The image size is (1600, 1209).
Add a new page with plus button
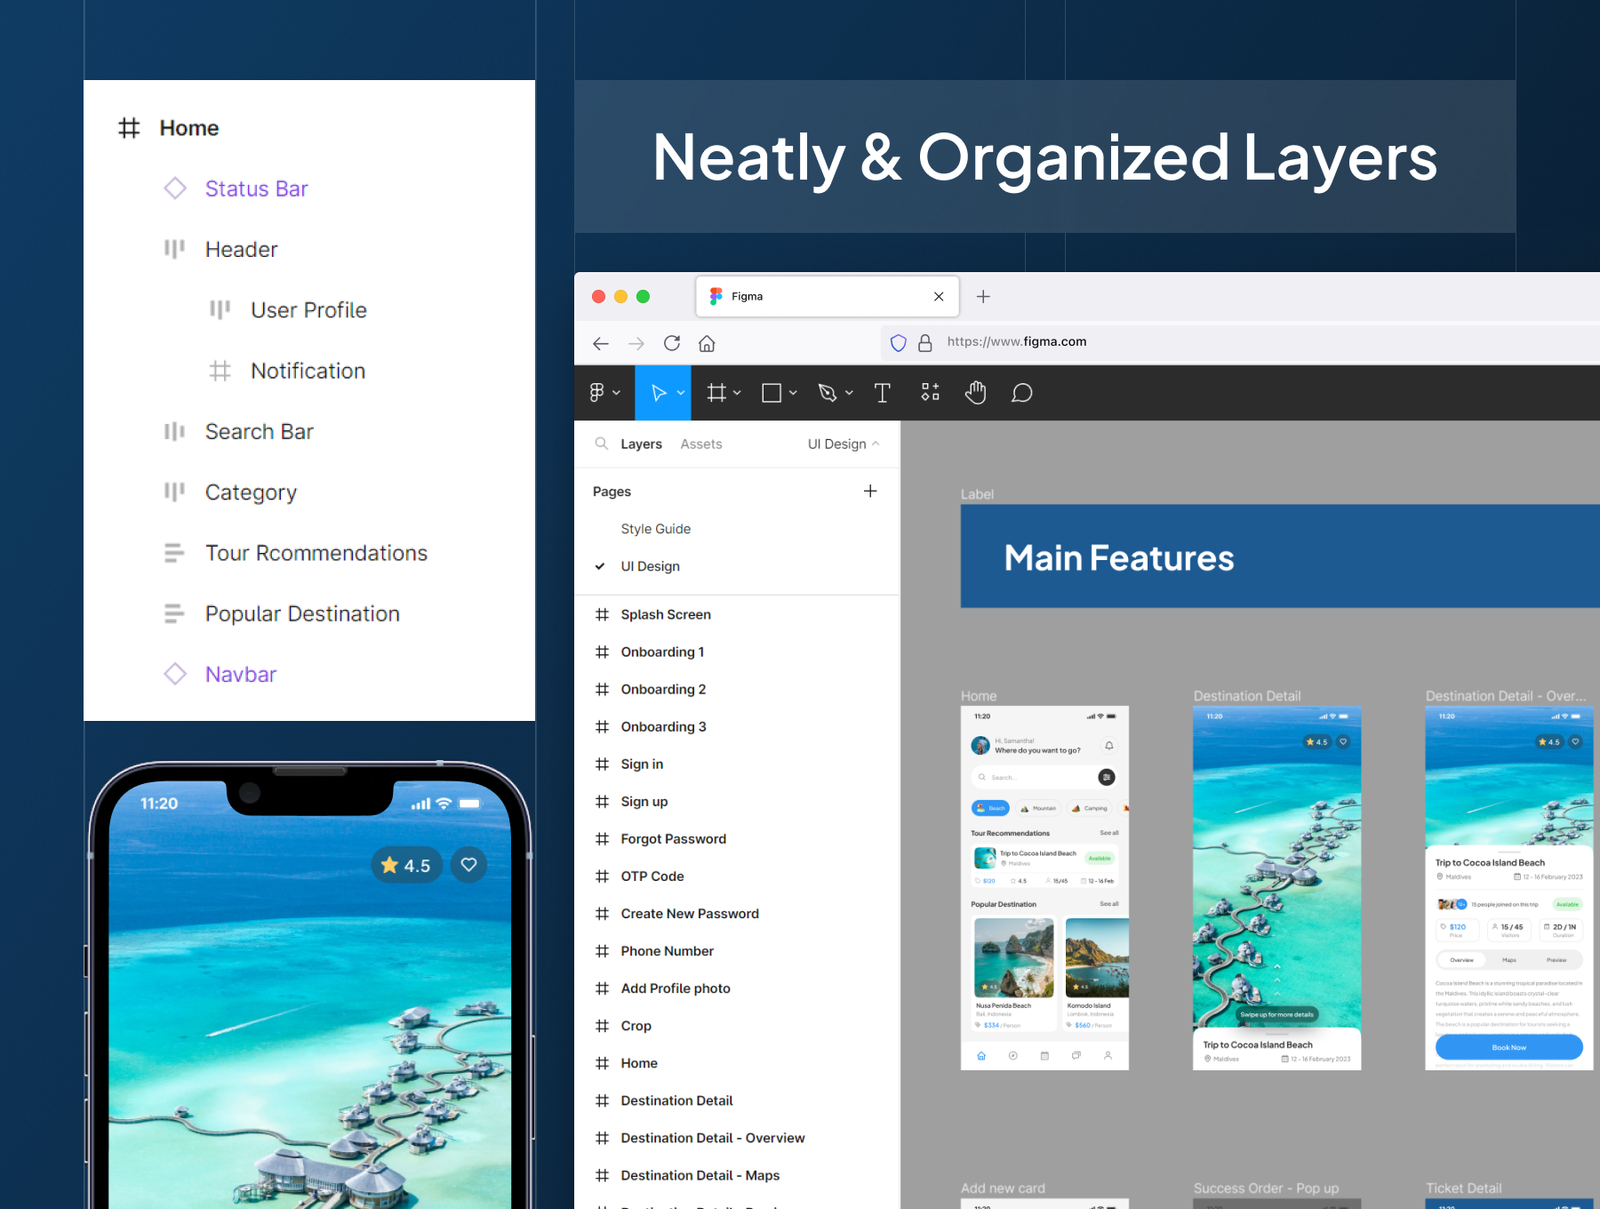coord(870,491)
